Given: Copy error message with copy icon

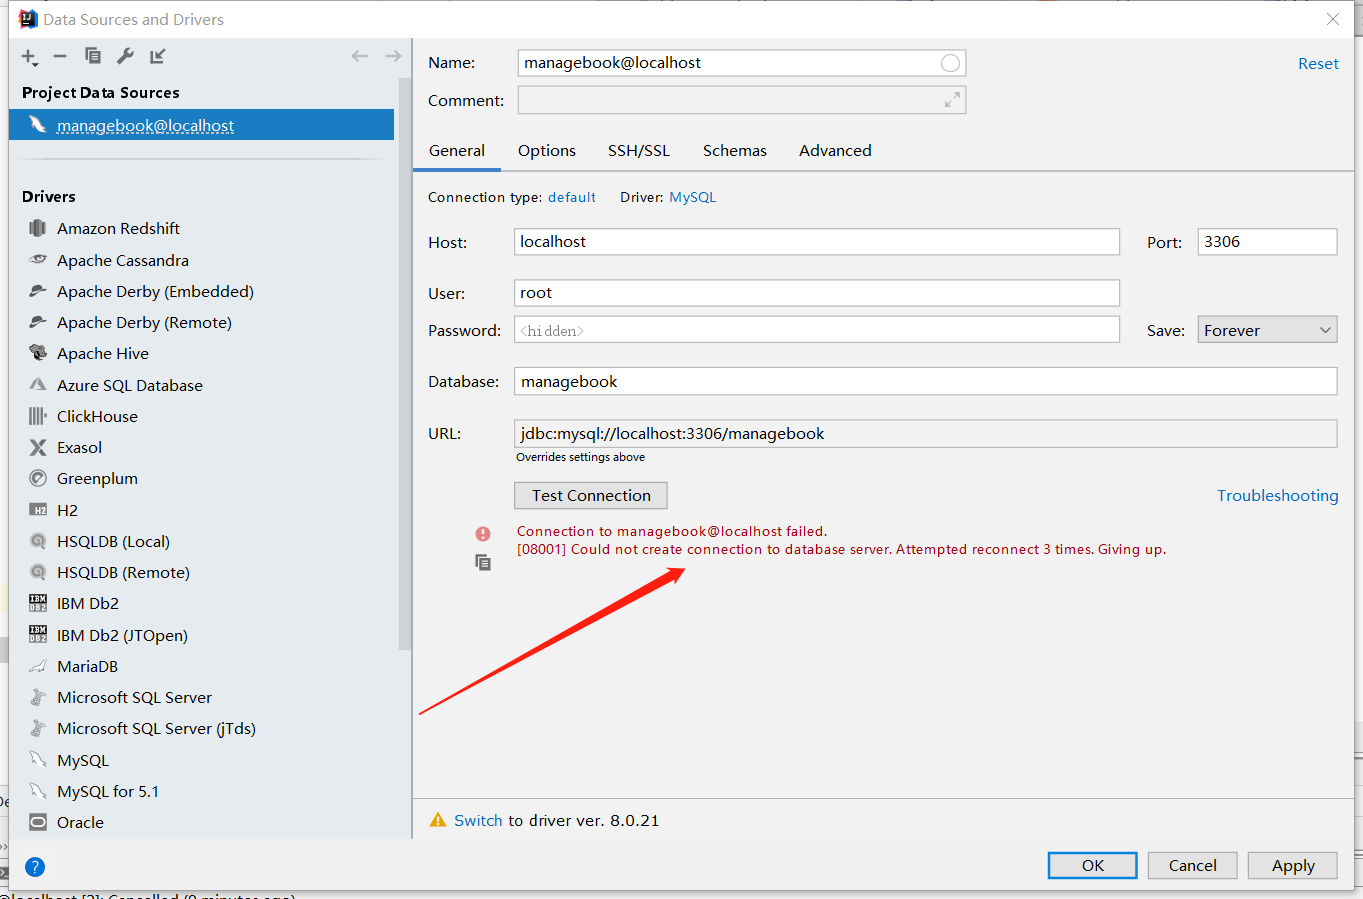Looking at the screenshot, I should 483,563.
